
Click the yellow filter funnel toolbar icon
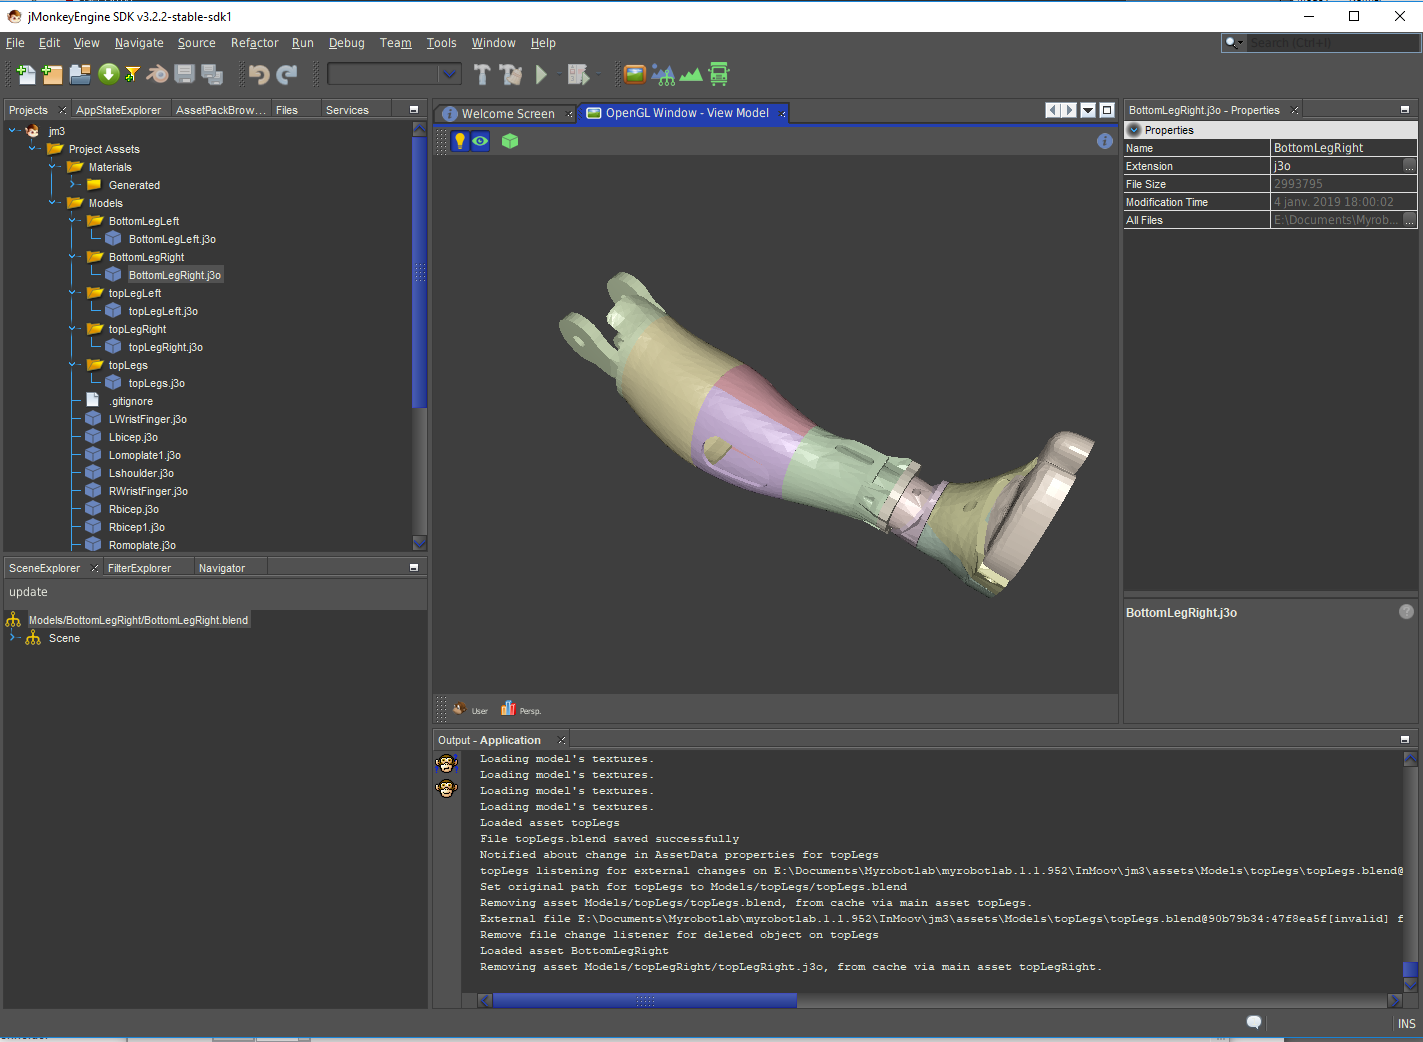132,74
